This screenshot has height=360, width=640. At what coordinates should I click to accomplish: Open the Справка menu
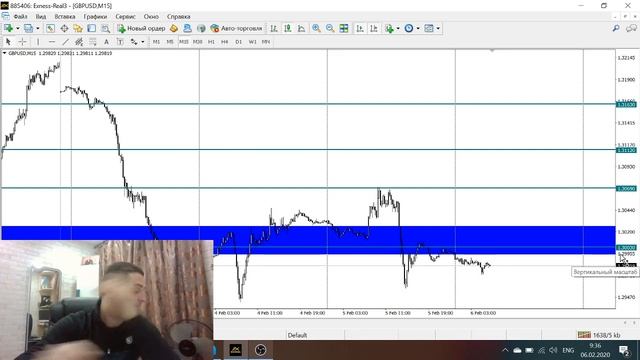(x=178, y=17)
